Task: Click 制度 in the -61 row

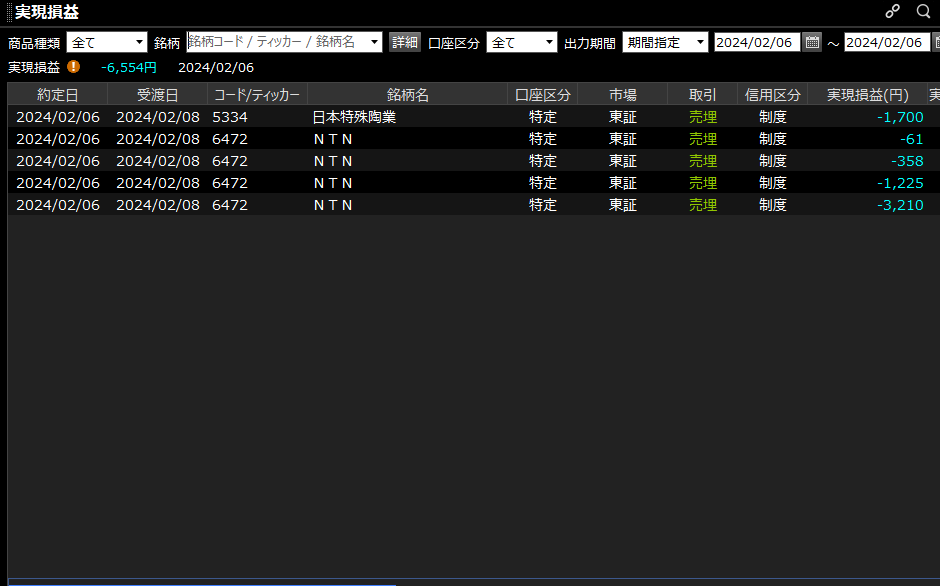Action: pyautogui.click(x=773, y=139)
